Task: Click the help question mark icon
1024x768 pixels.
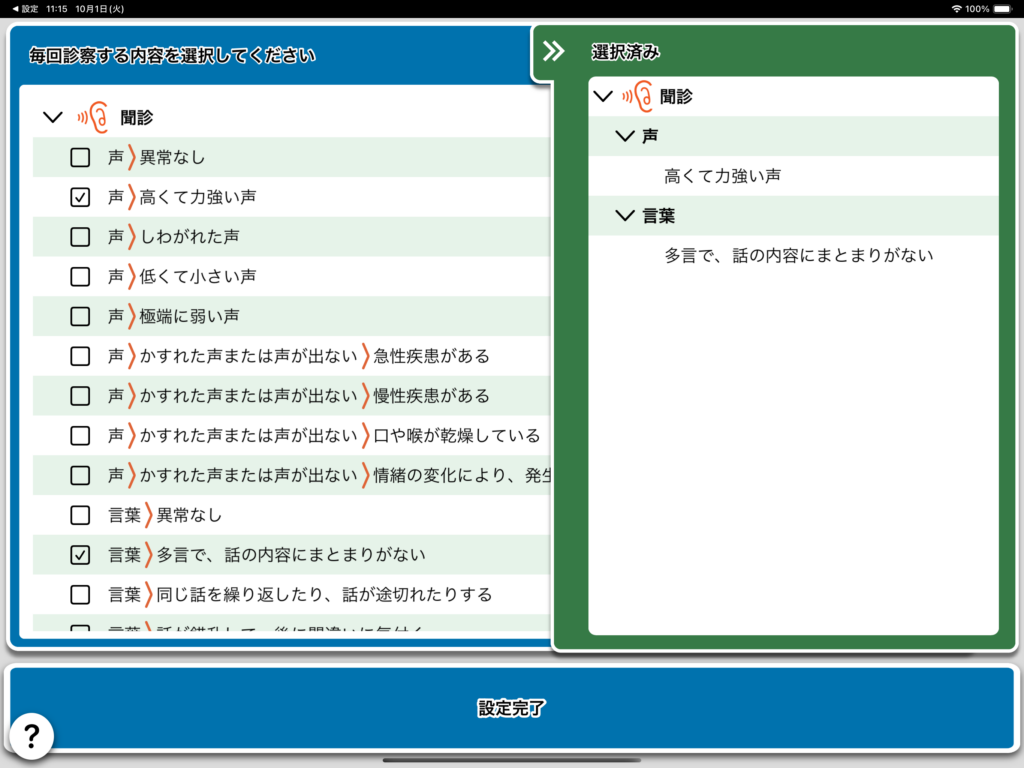Action: (30, 736)
